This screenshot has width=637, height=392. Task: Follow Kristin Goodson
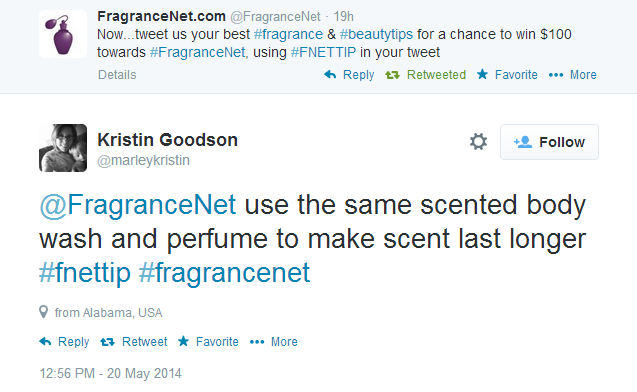point(549,142)
